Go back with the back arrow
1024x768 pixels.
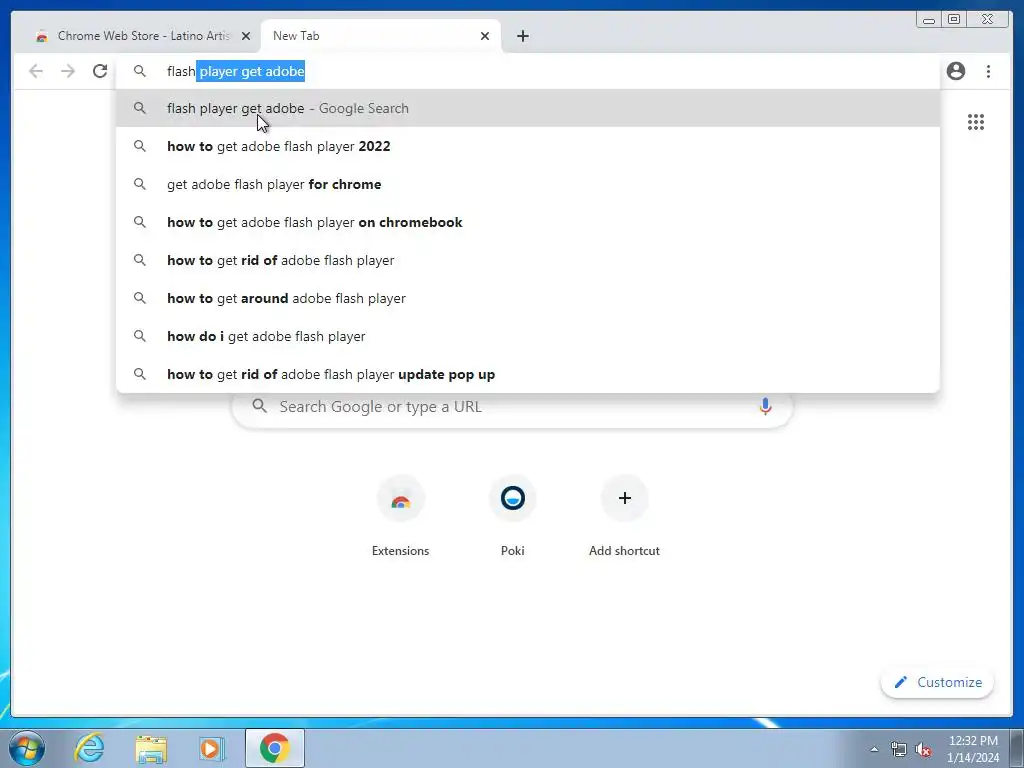tap(36, 71)
